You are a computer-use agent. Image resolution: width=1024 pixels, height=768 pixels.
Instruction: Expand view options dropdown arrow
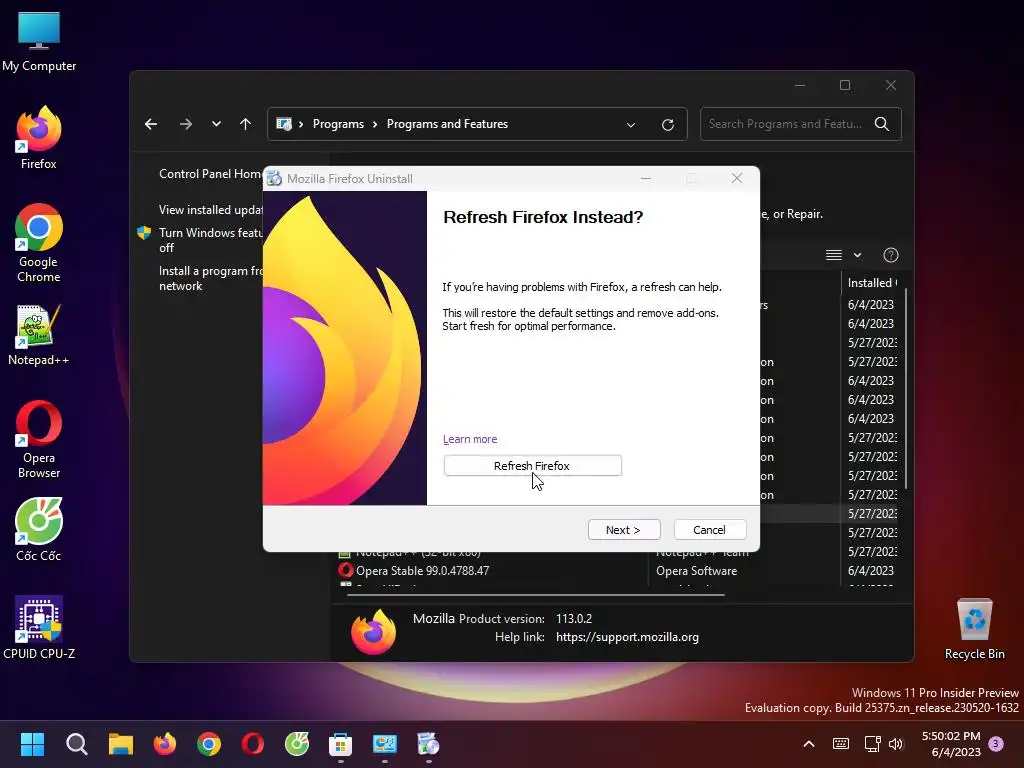[857, 255]
